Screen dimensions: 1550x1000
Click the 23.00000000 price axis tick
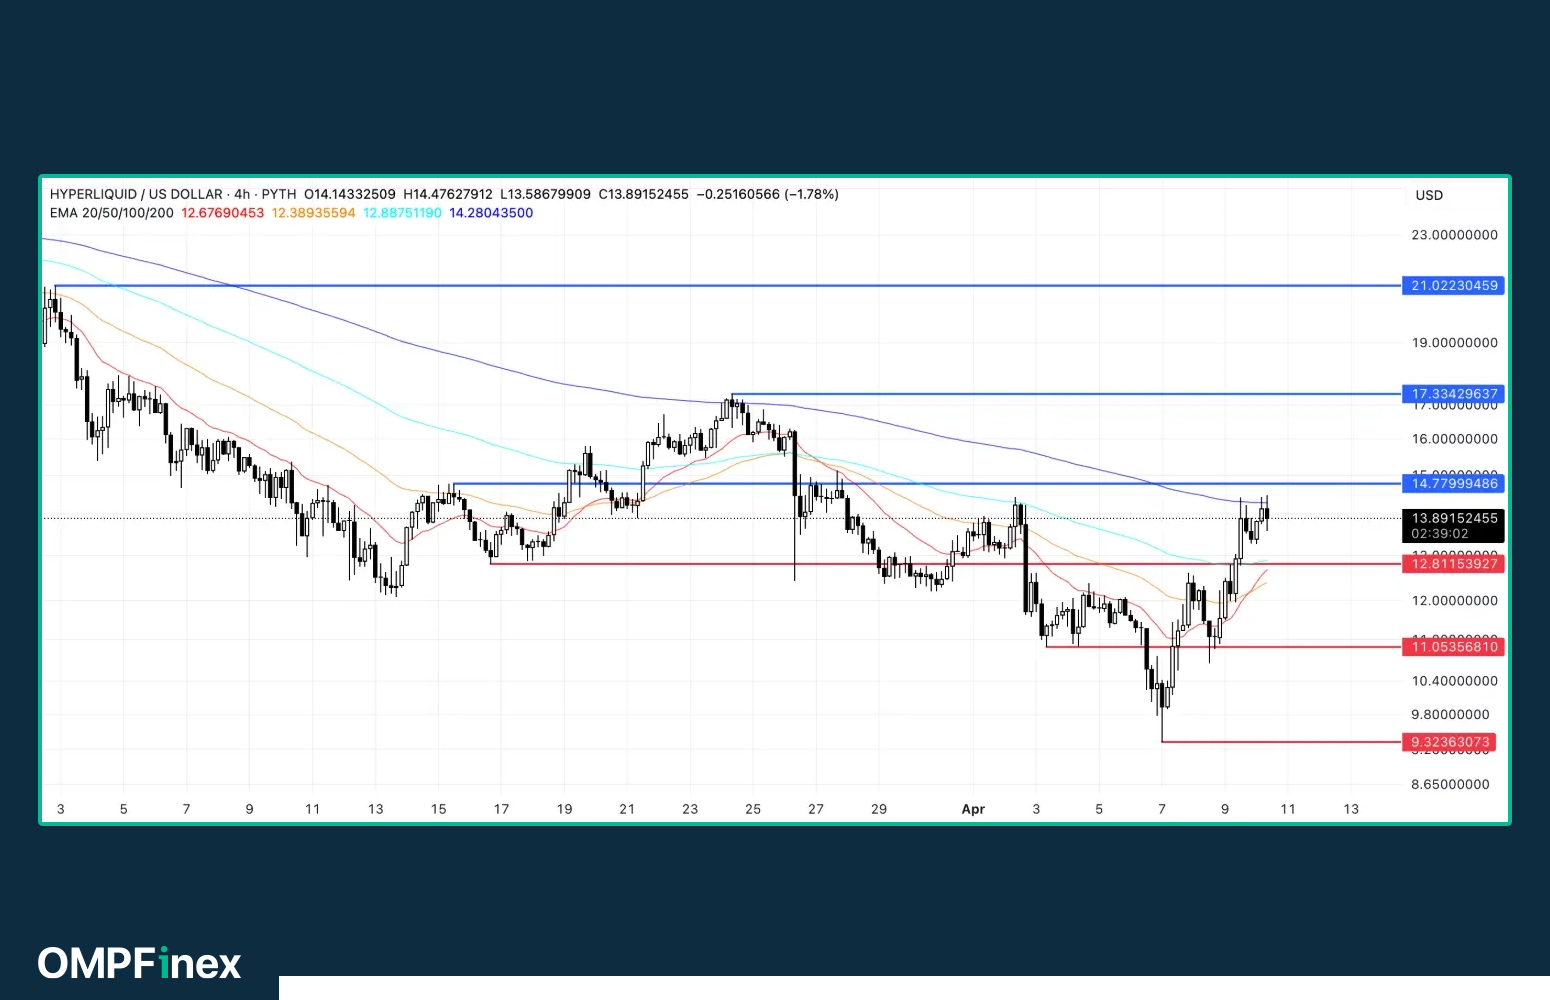1454,235
